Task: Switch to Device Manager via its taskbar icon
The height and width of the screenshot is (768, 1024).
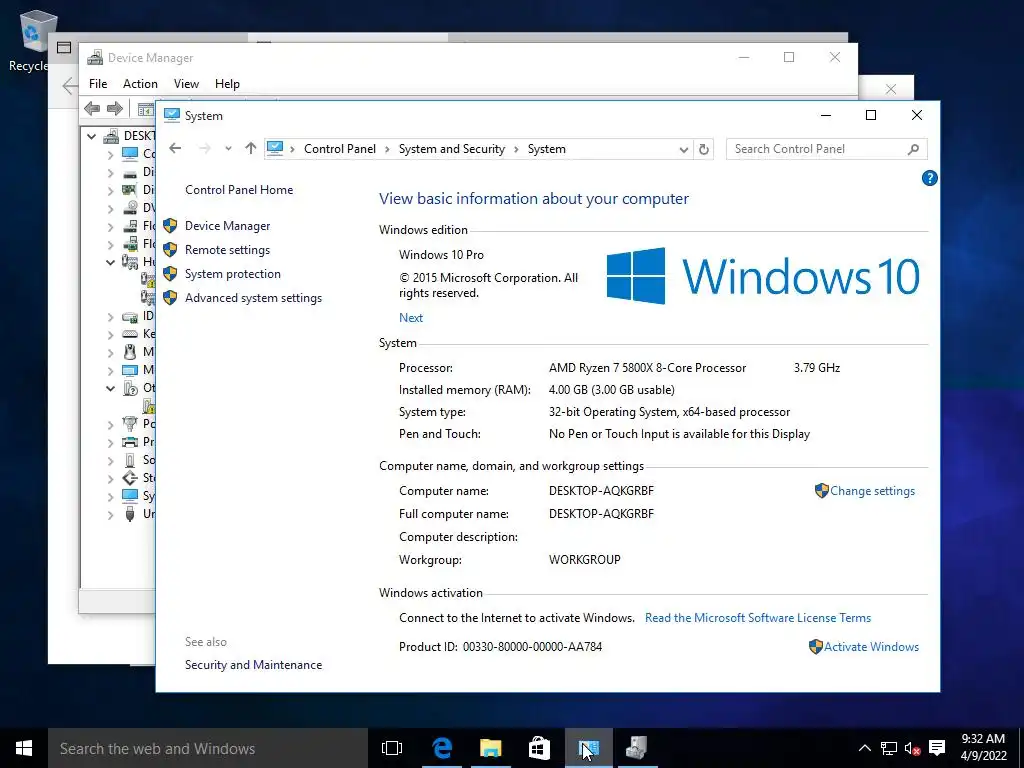Action: tap(637, 748)
